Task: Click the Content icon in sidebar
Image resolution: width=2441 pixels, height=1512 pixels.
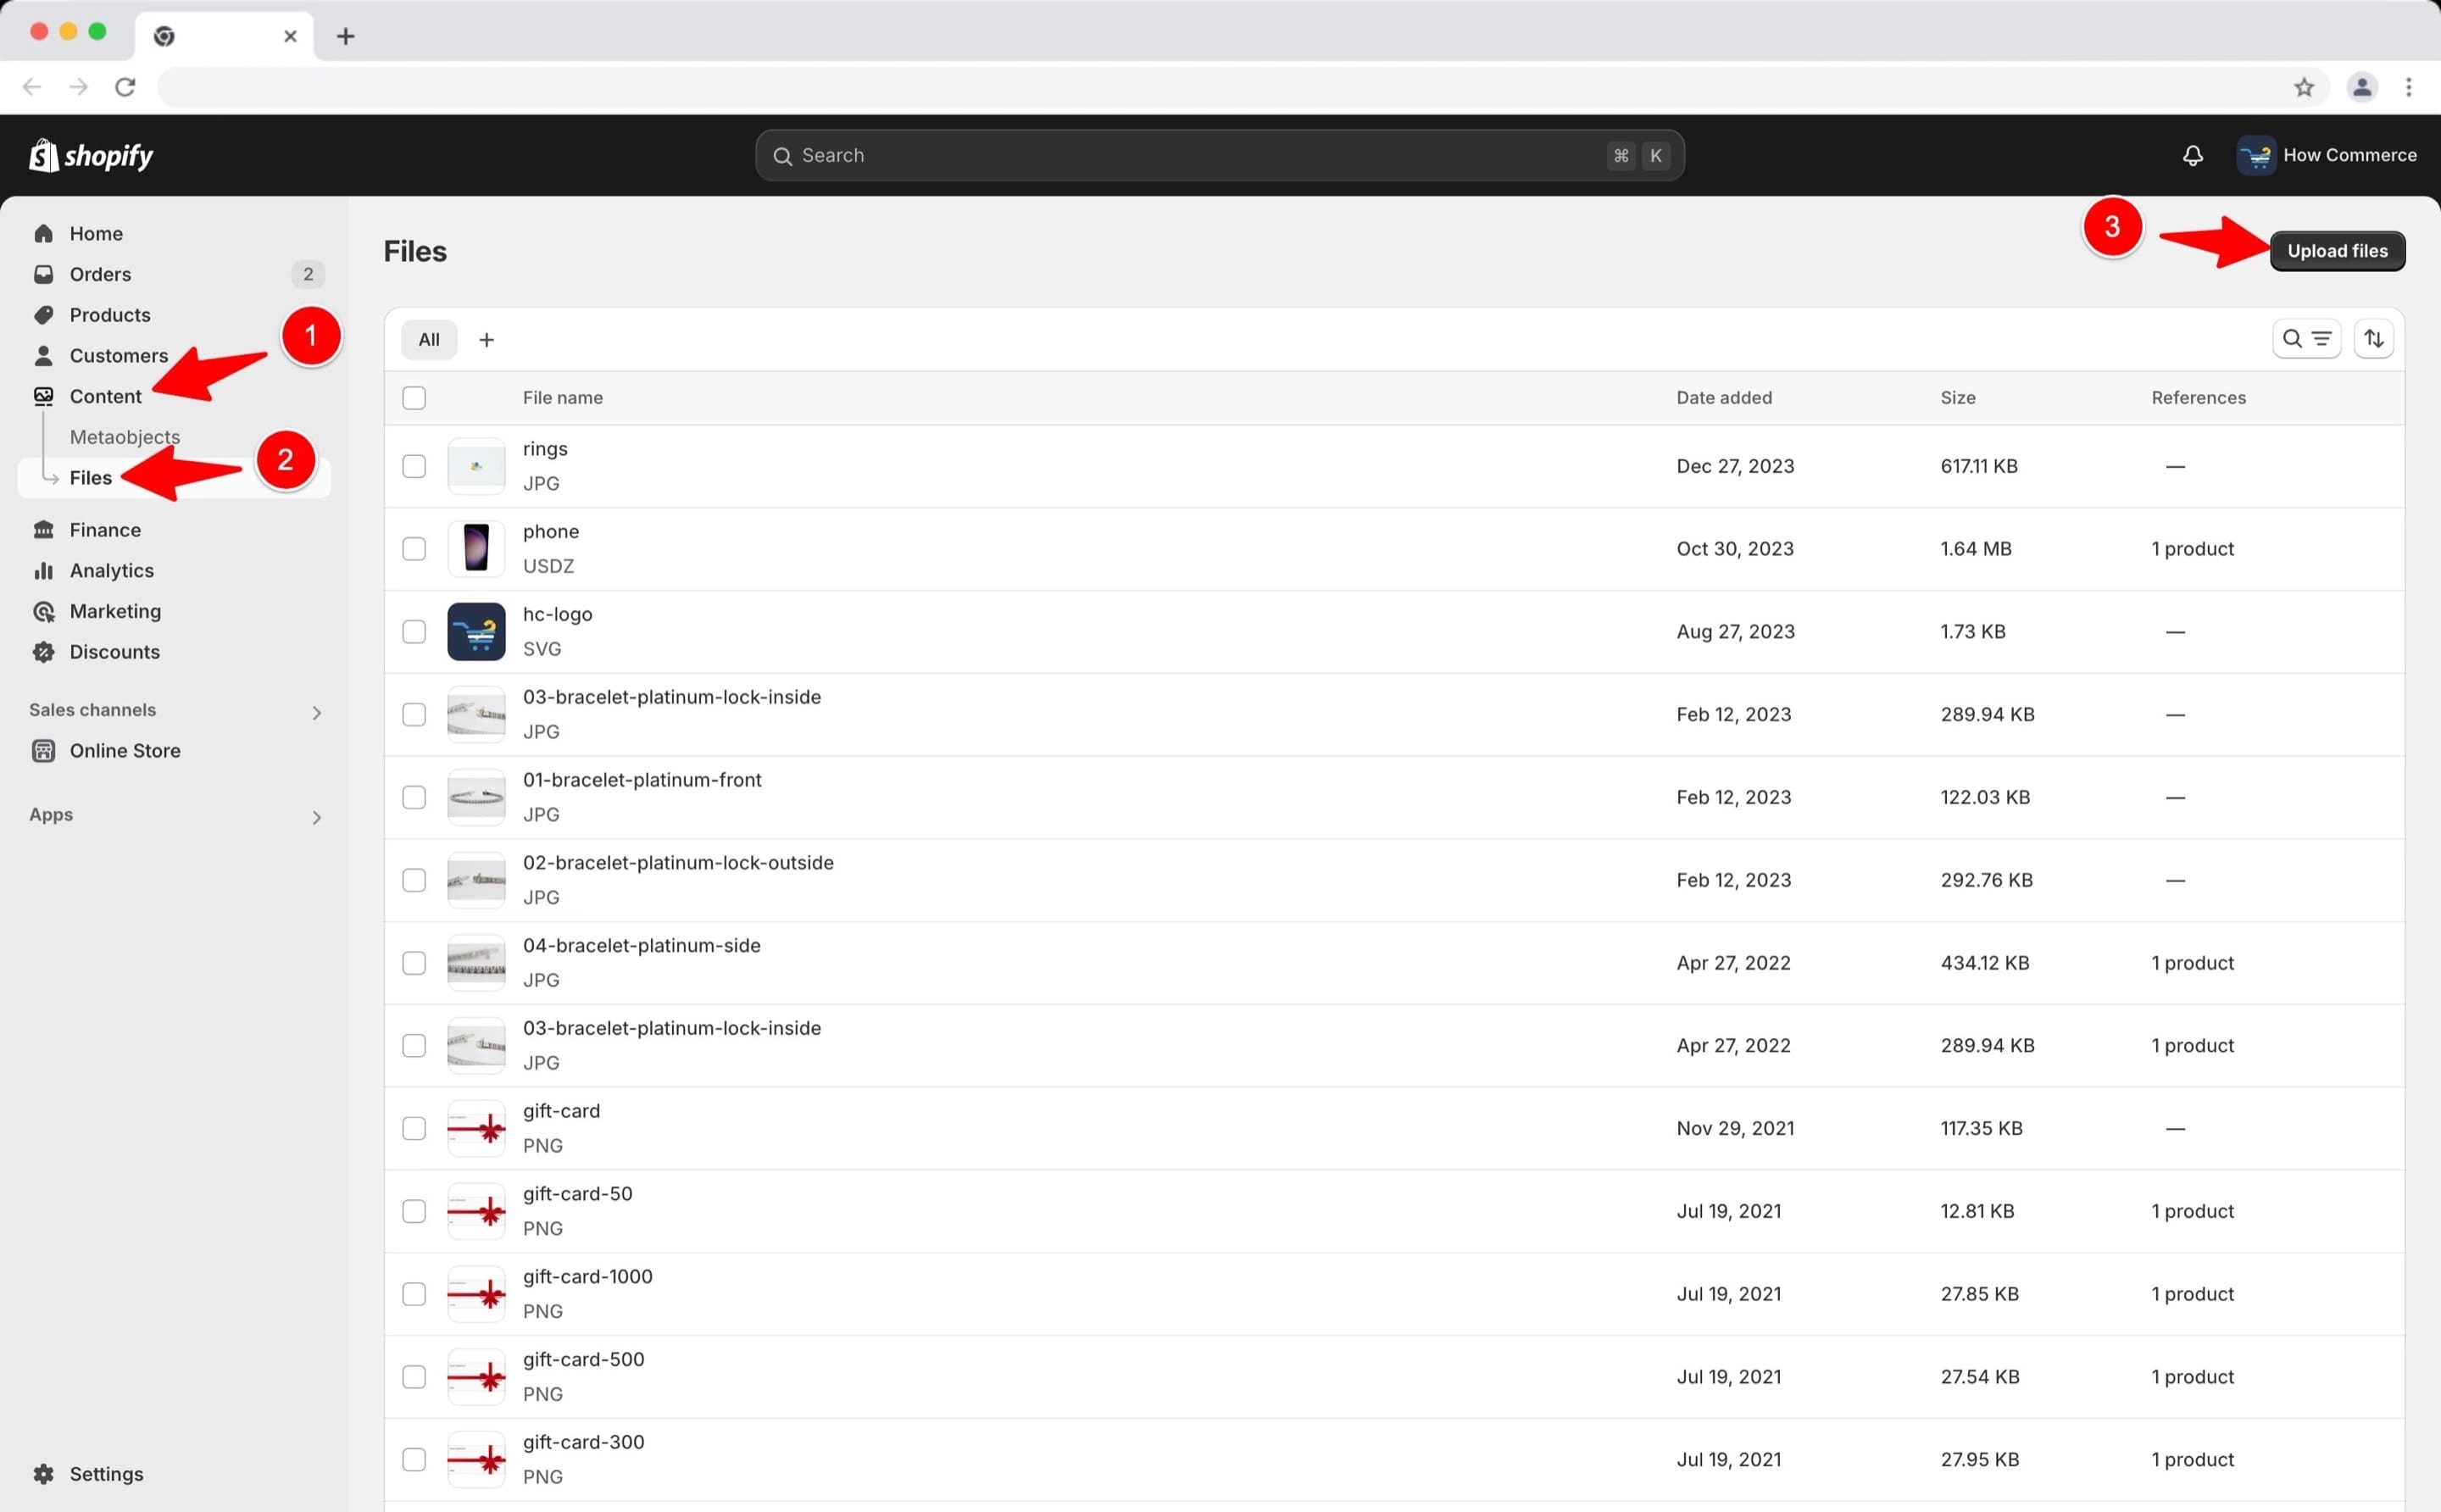Action: point(43,396)
